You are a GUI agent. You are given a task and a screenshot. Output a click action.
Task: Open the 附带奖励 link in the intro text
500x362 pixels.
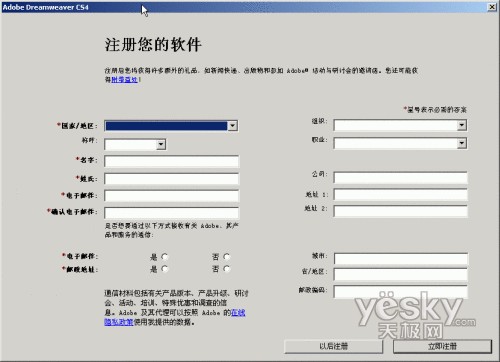(124, 80)
